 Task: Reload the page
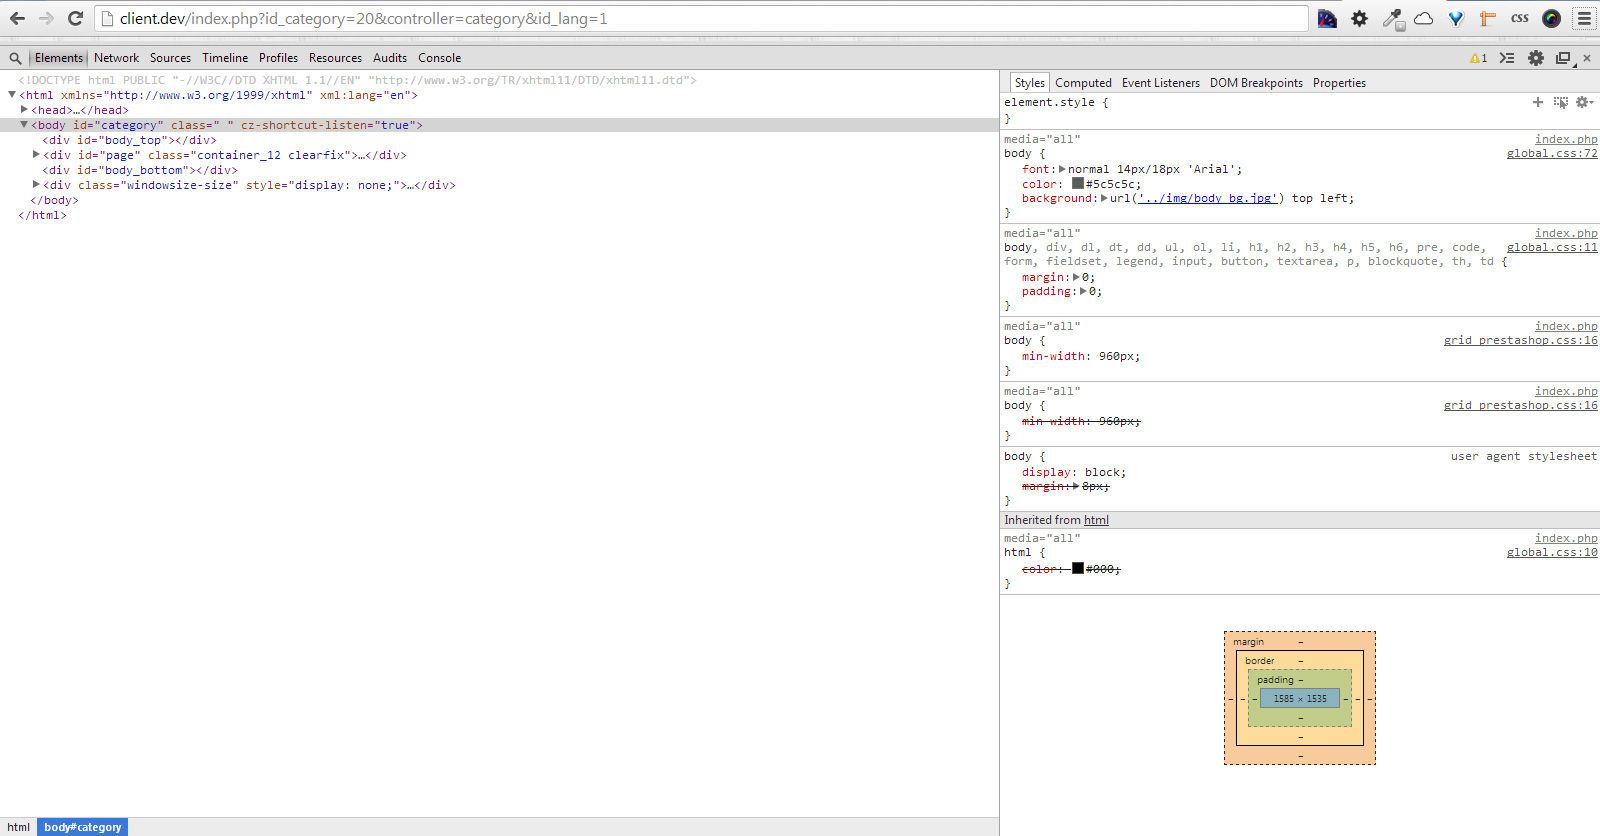[x=75, y=18]
